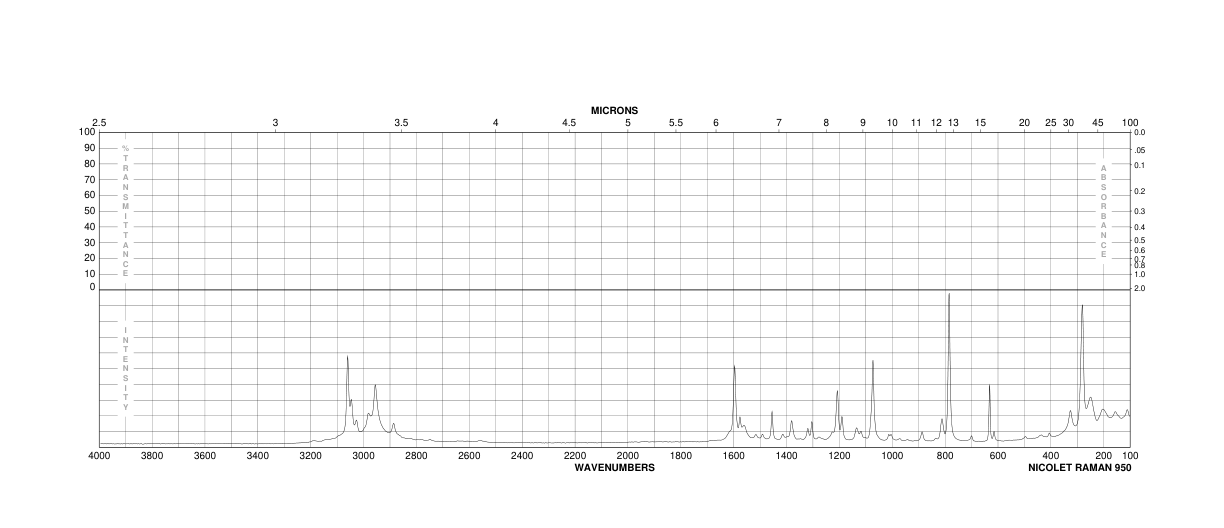Click the 15 microns tick label
Viewport: 1224px width, 528px height.
tap(981, 123)
